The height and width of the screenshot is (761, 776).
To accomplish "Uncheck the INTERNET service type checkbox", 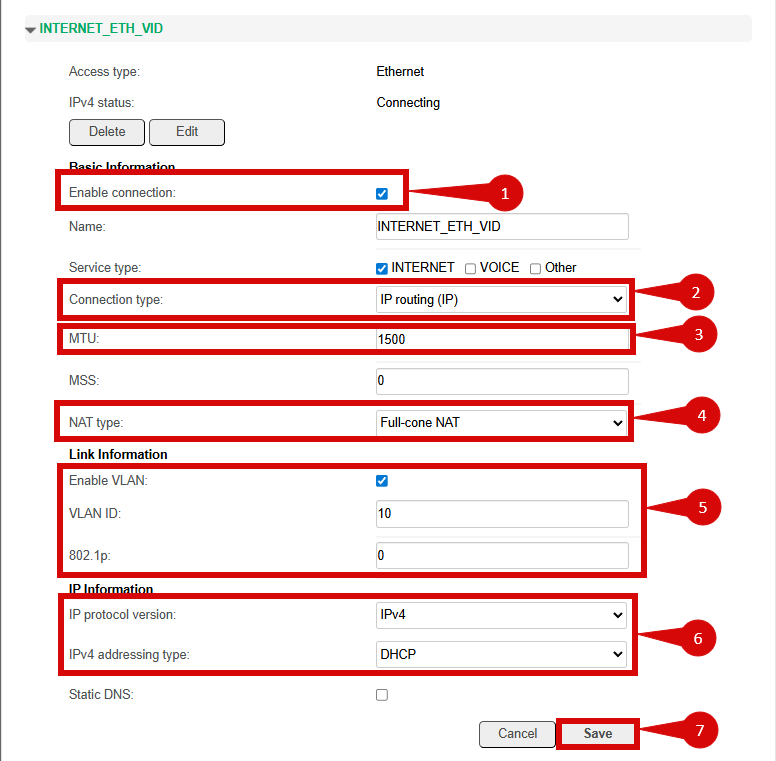I will 382,268.
